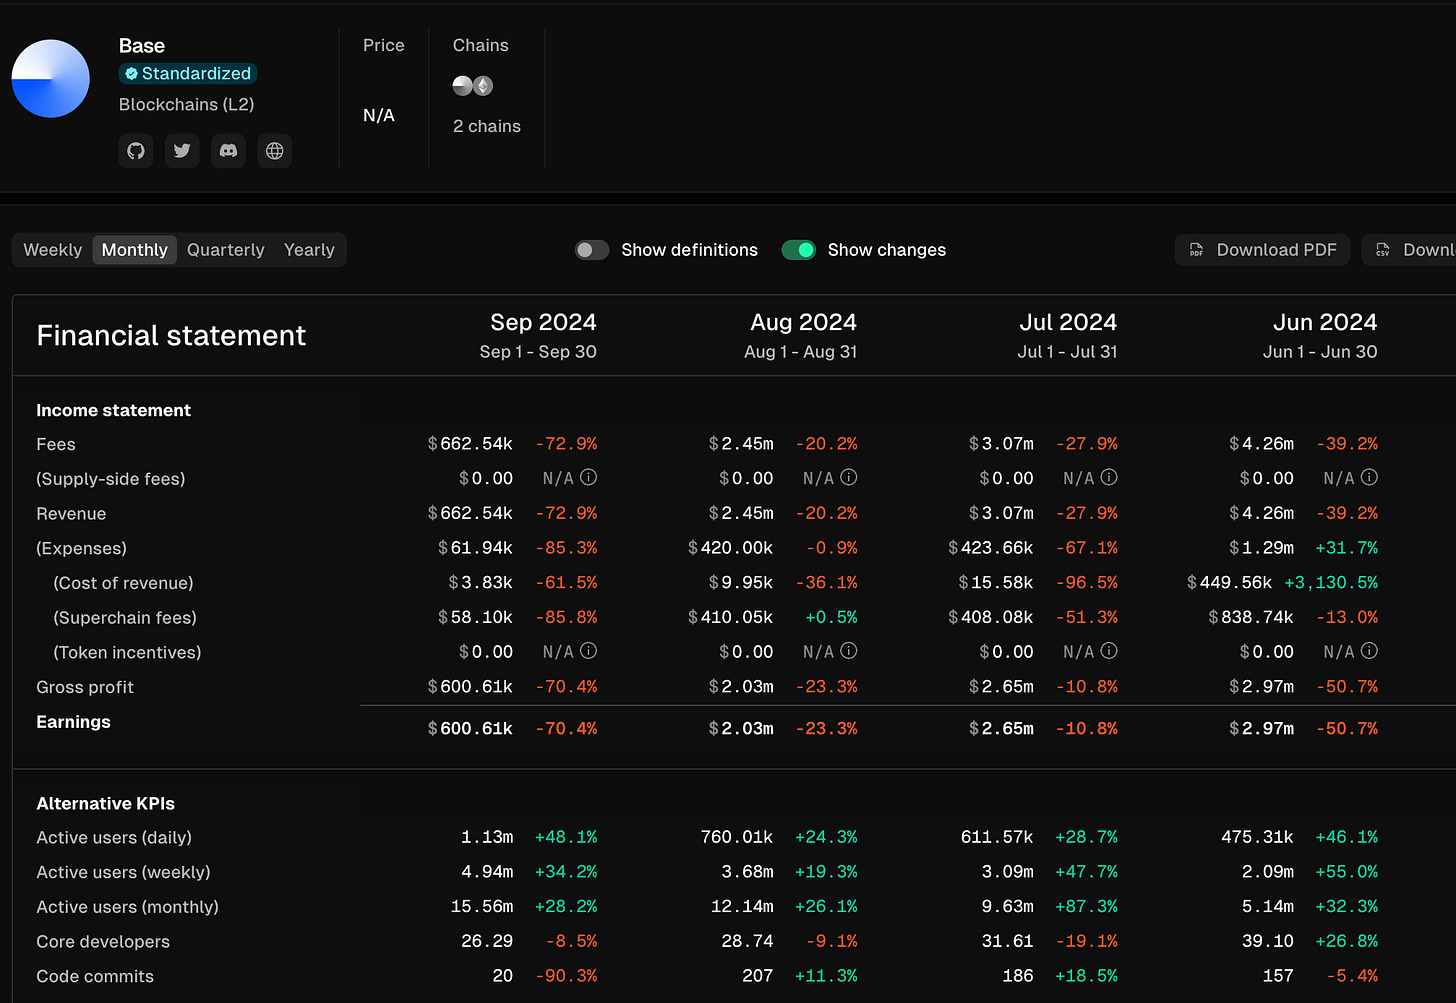Click the Active users (daily) row label
This screenshot has width=1456, height=1003.
[x=114, y=838]
